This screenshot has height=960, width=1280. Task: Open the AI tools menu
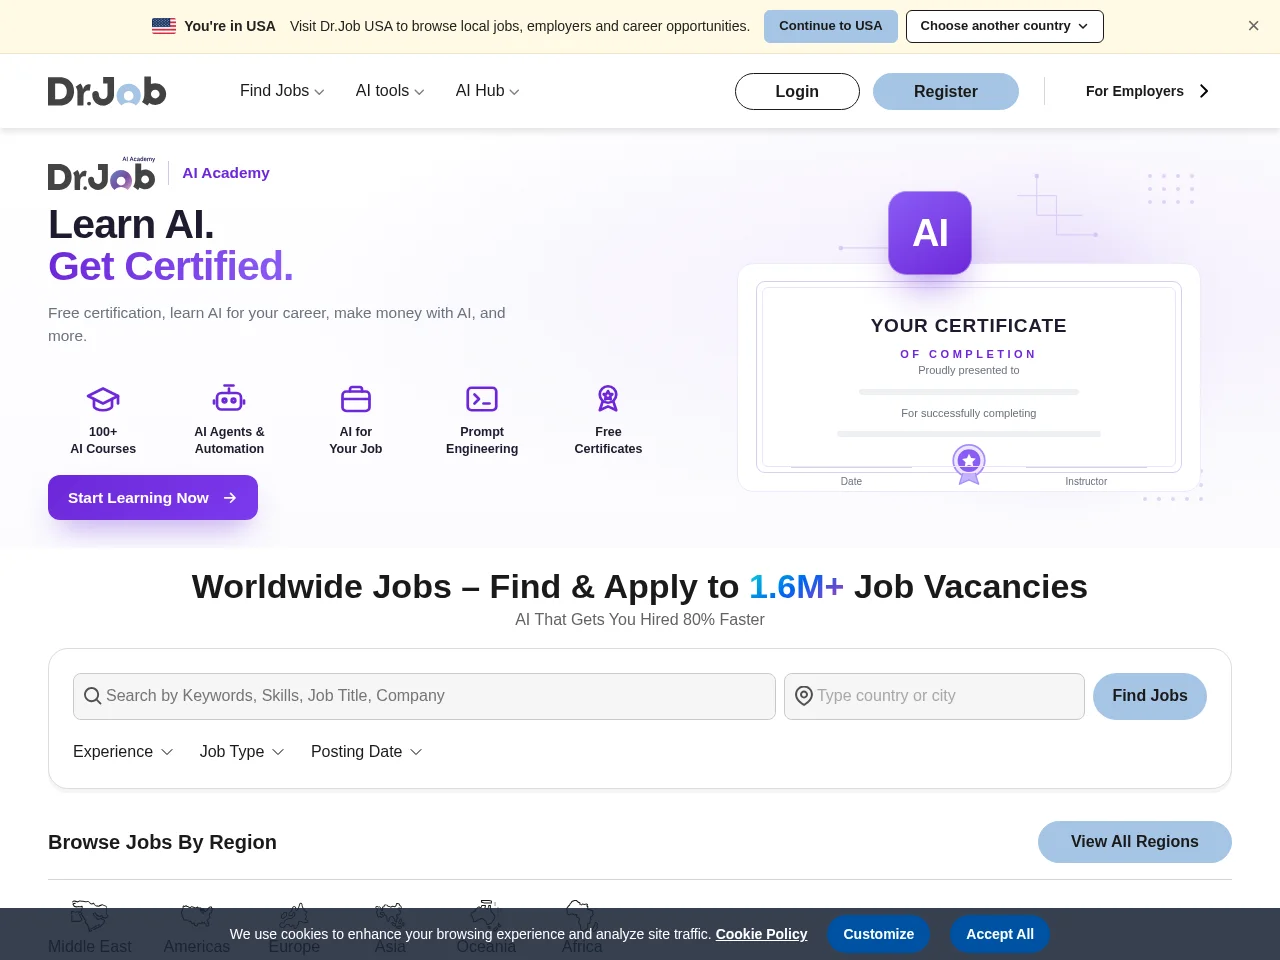(x=390, y=91)
